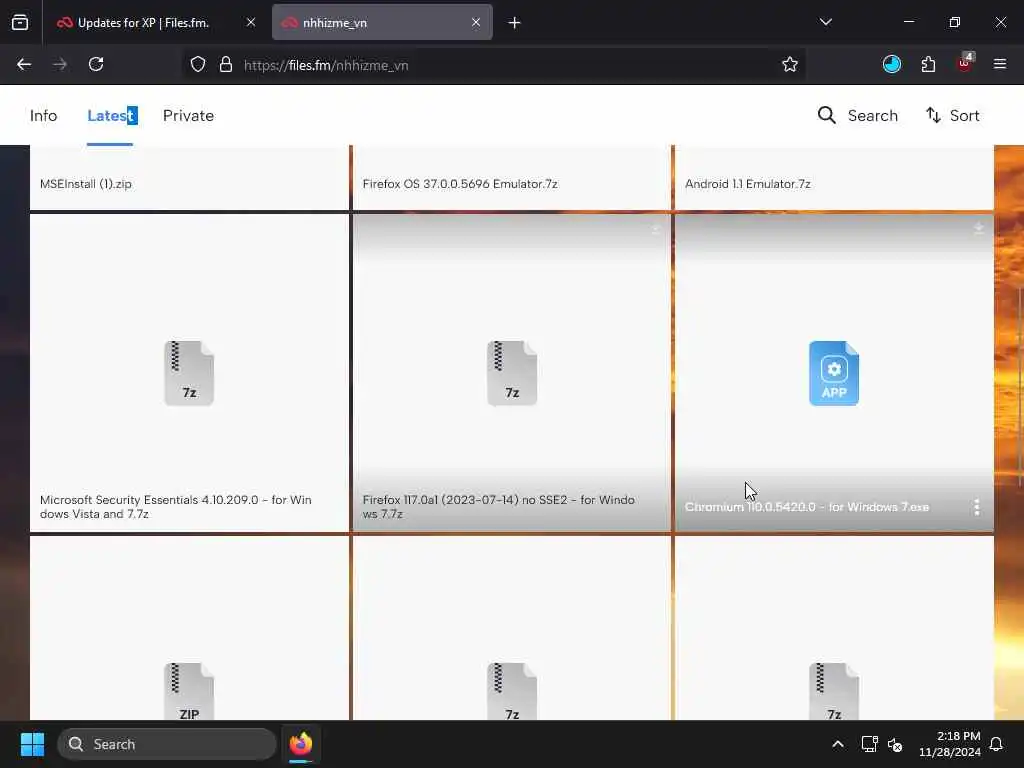The width and height of the screenshot is (1024, 768).
Task: Open network status tray icon
Action: 869,744
